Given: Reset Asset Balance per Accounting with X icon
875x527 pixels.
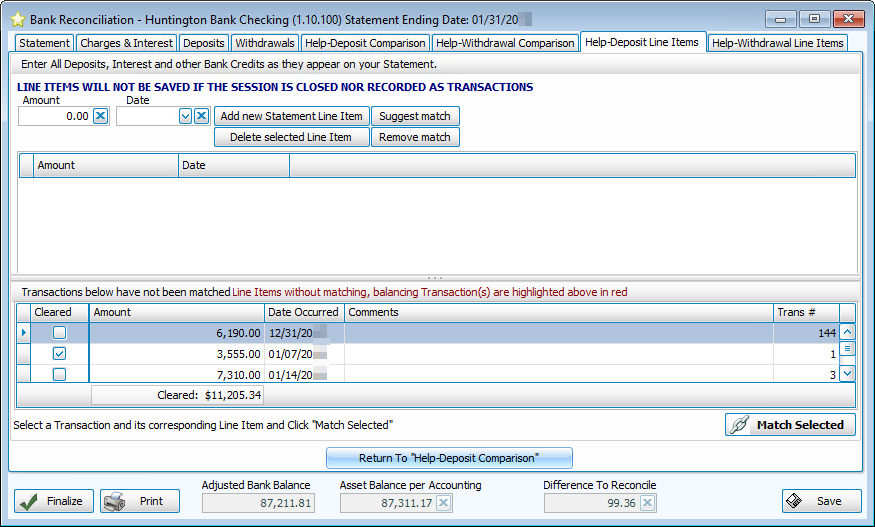Looking at the screenshot, I should pyautogui.click(x=444, y=503).
